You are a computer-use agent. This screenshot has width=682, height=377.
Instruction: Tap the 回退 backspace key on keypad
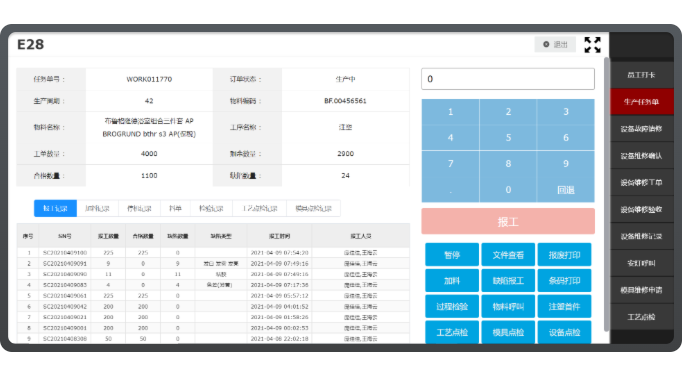coord(565,190)
